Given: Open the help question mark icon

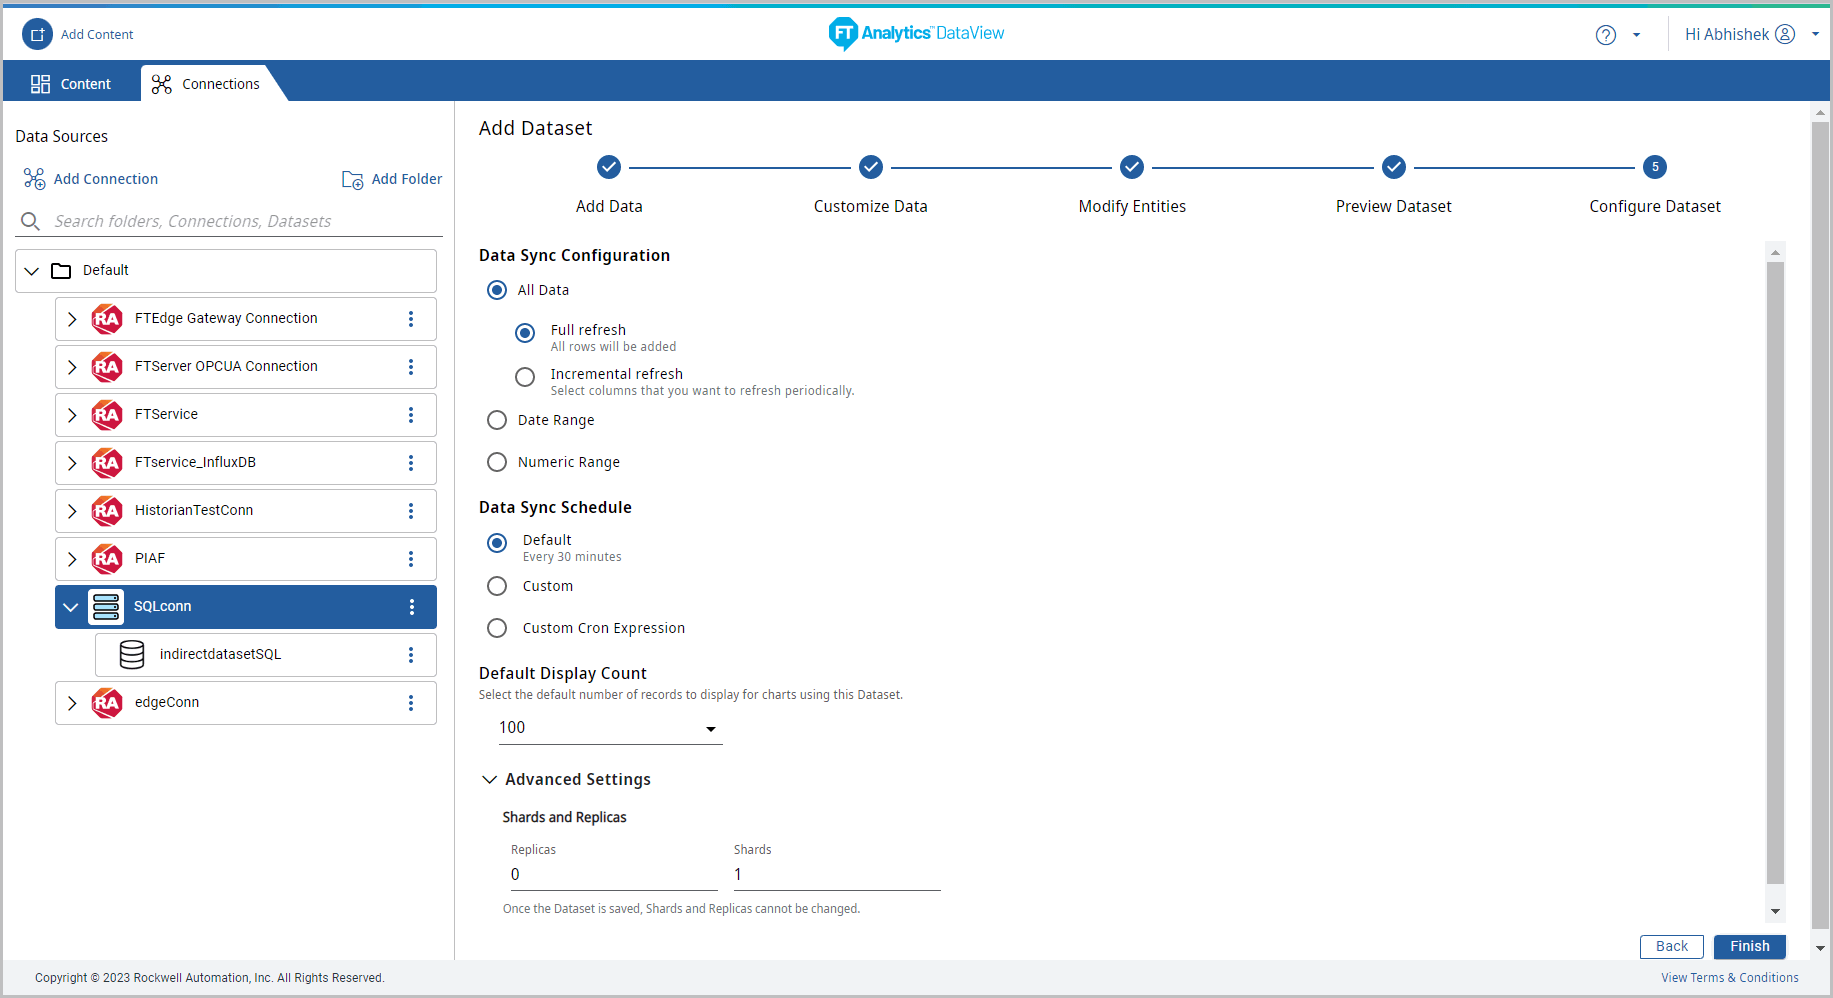Looking at the screenshot, I should tap(1605, 35).
